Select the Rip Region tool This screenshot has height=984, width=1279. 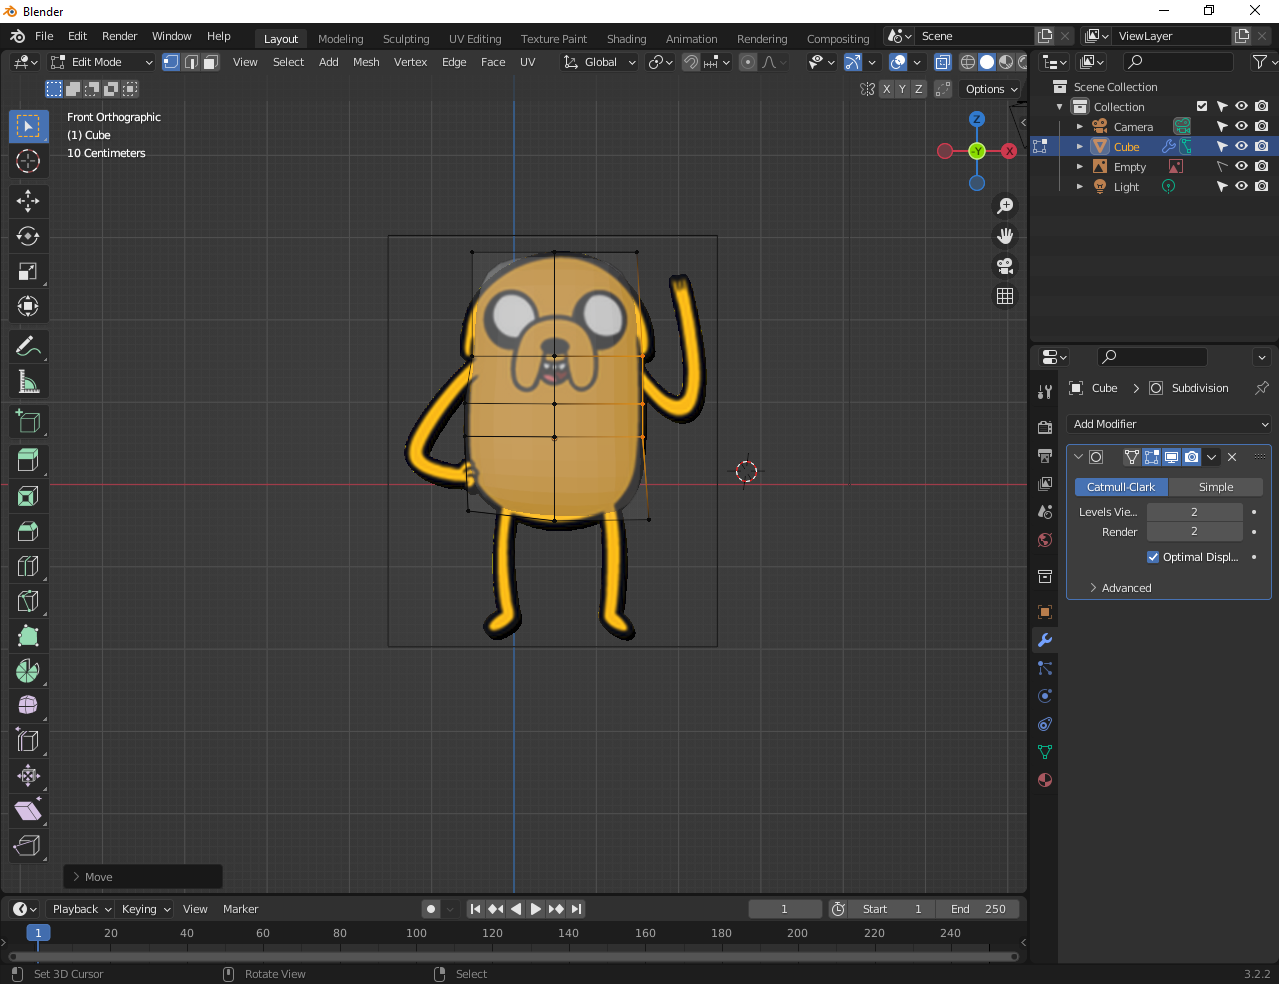(x=28, y=846)
